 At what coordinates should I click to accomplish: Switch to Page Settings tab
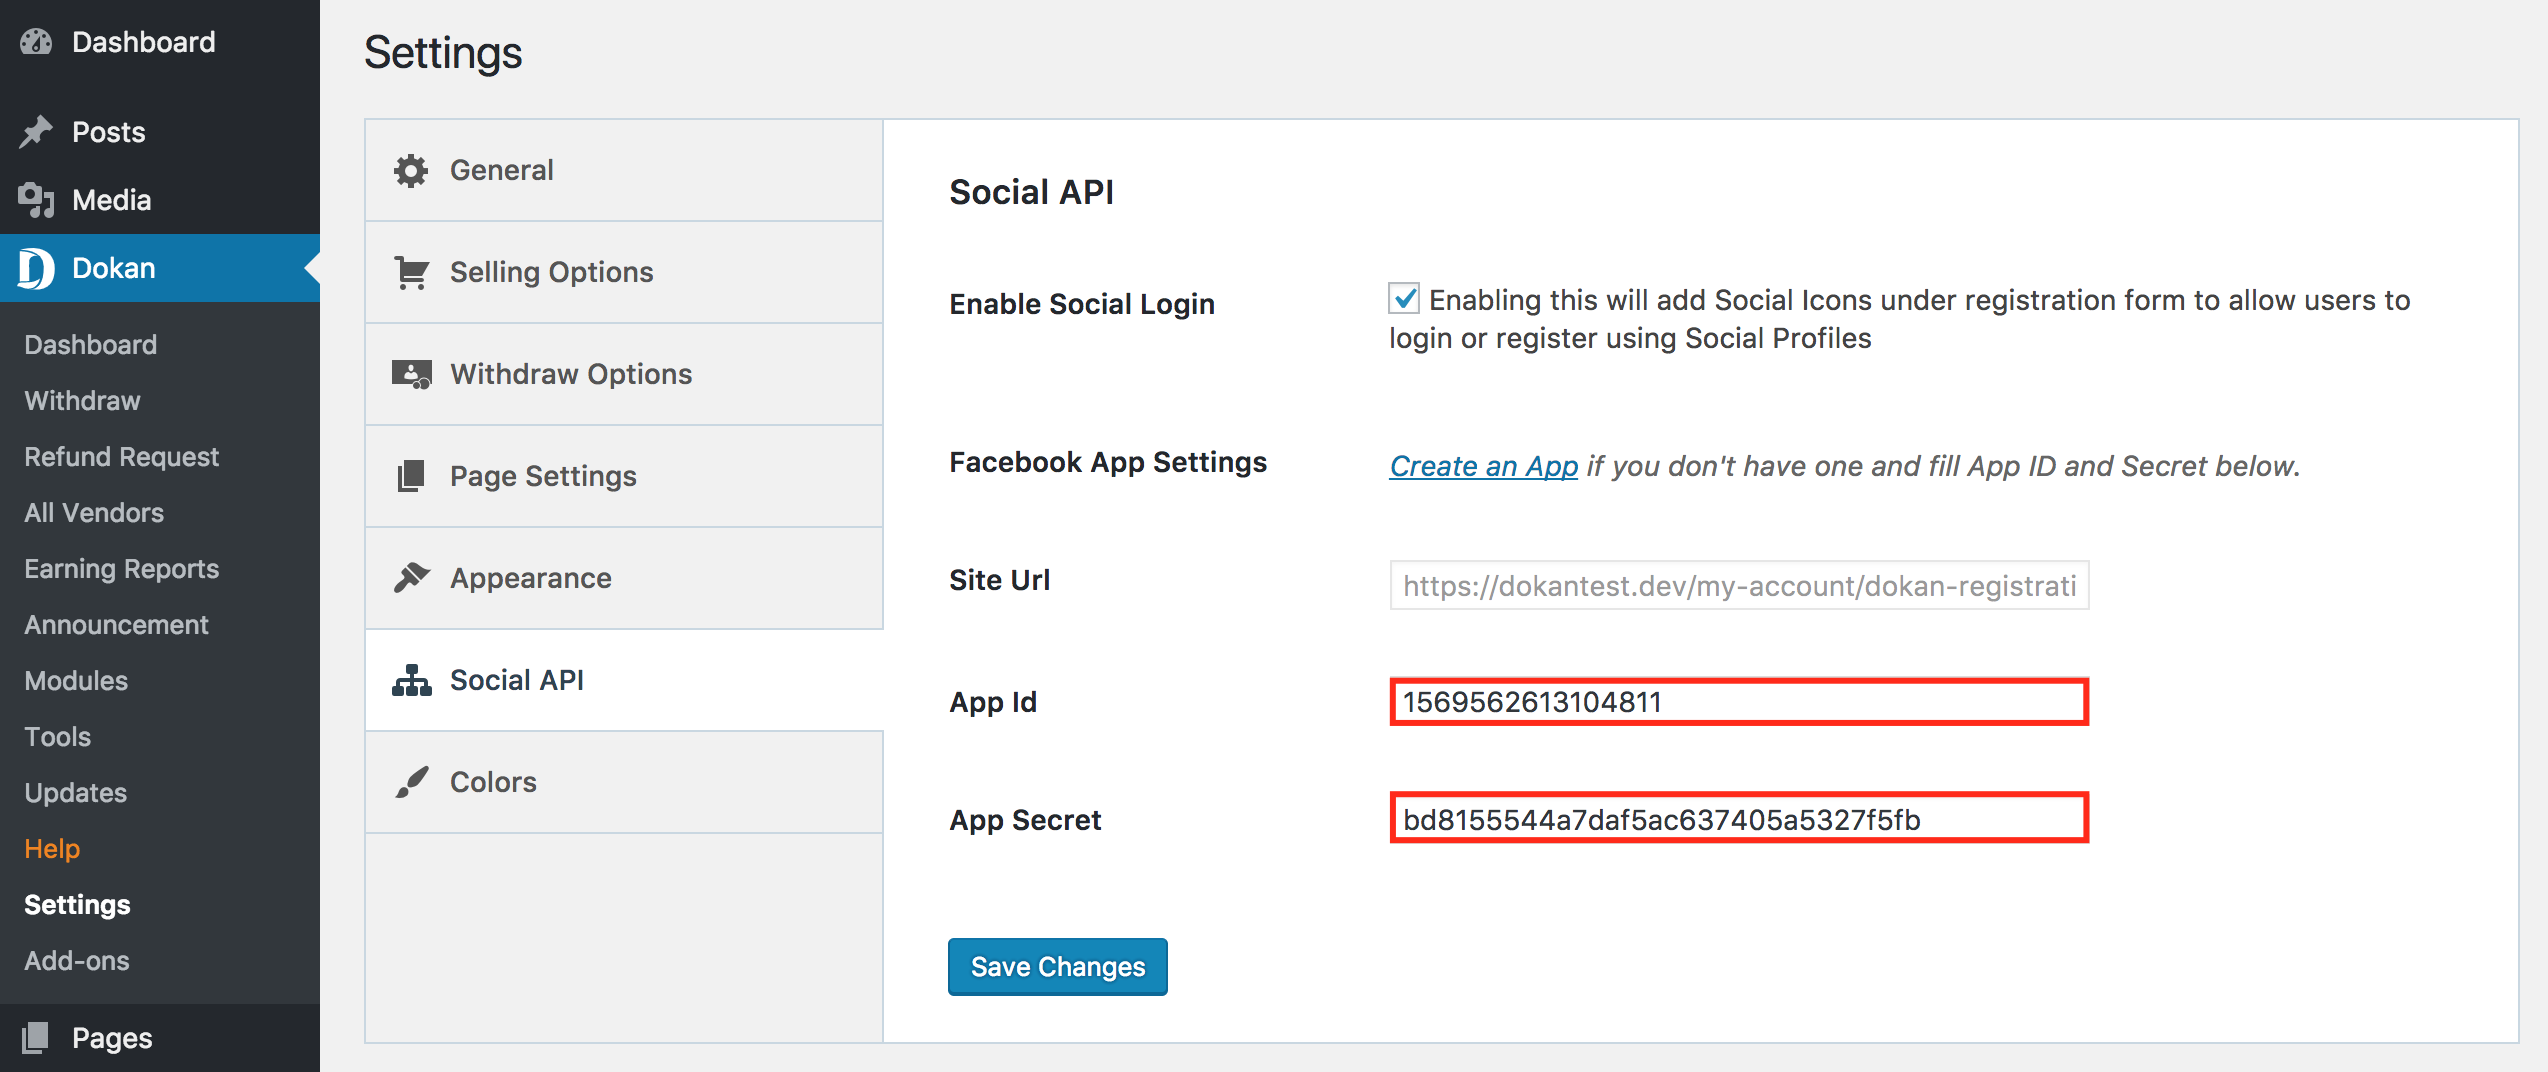click(624, 476)
